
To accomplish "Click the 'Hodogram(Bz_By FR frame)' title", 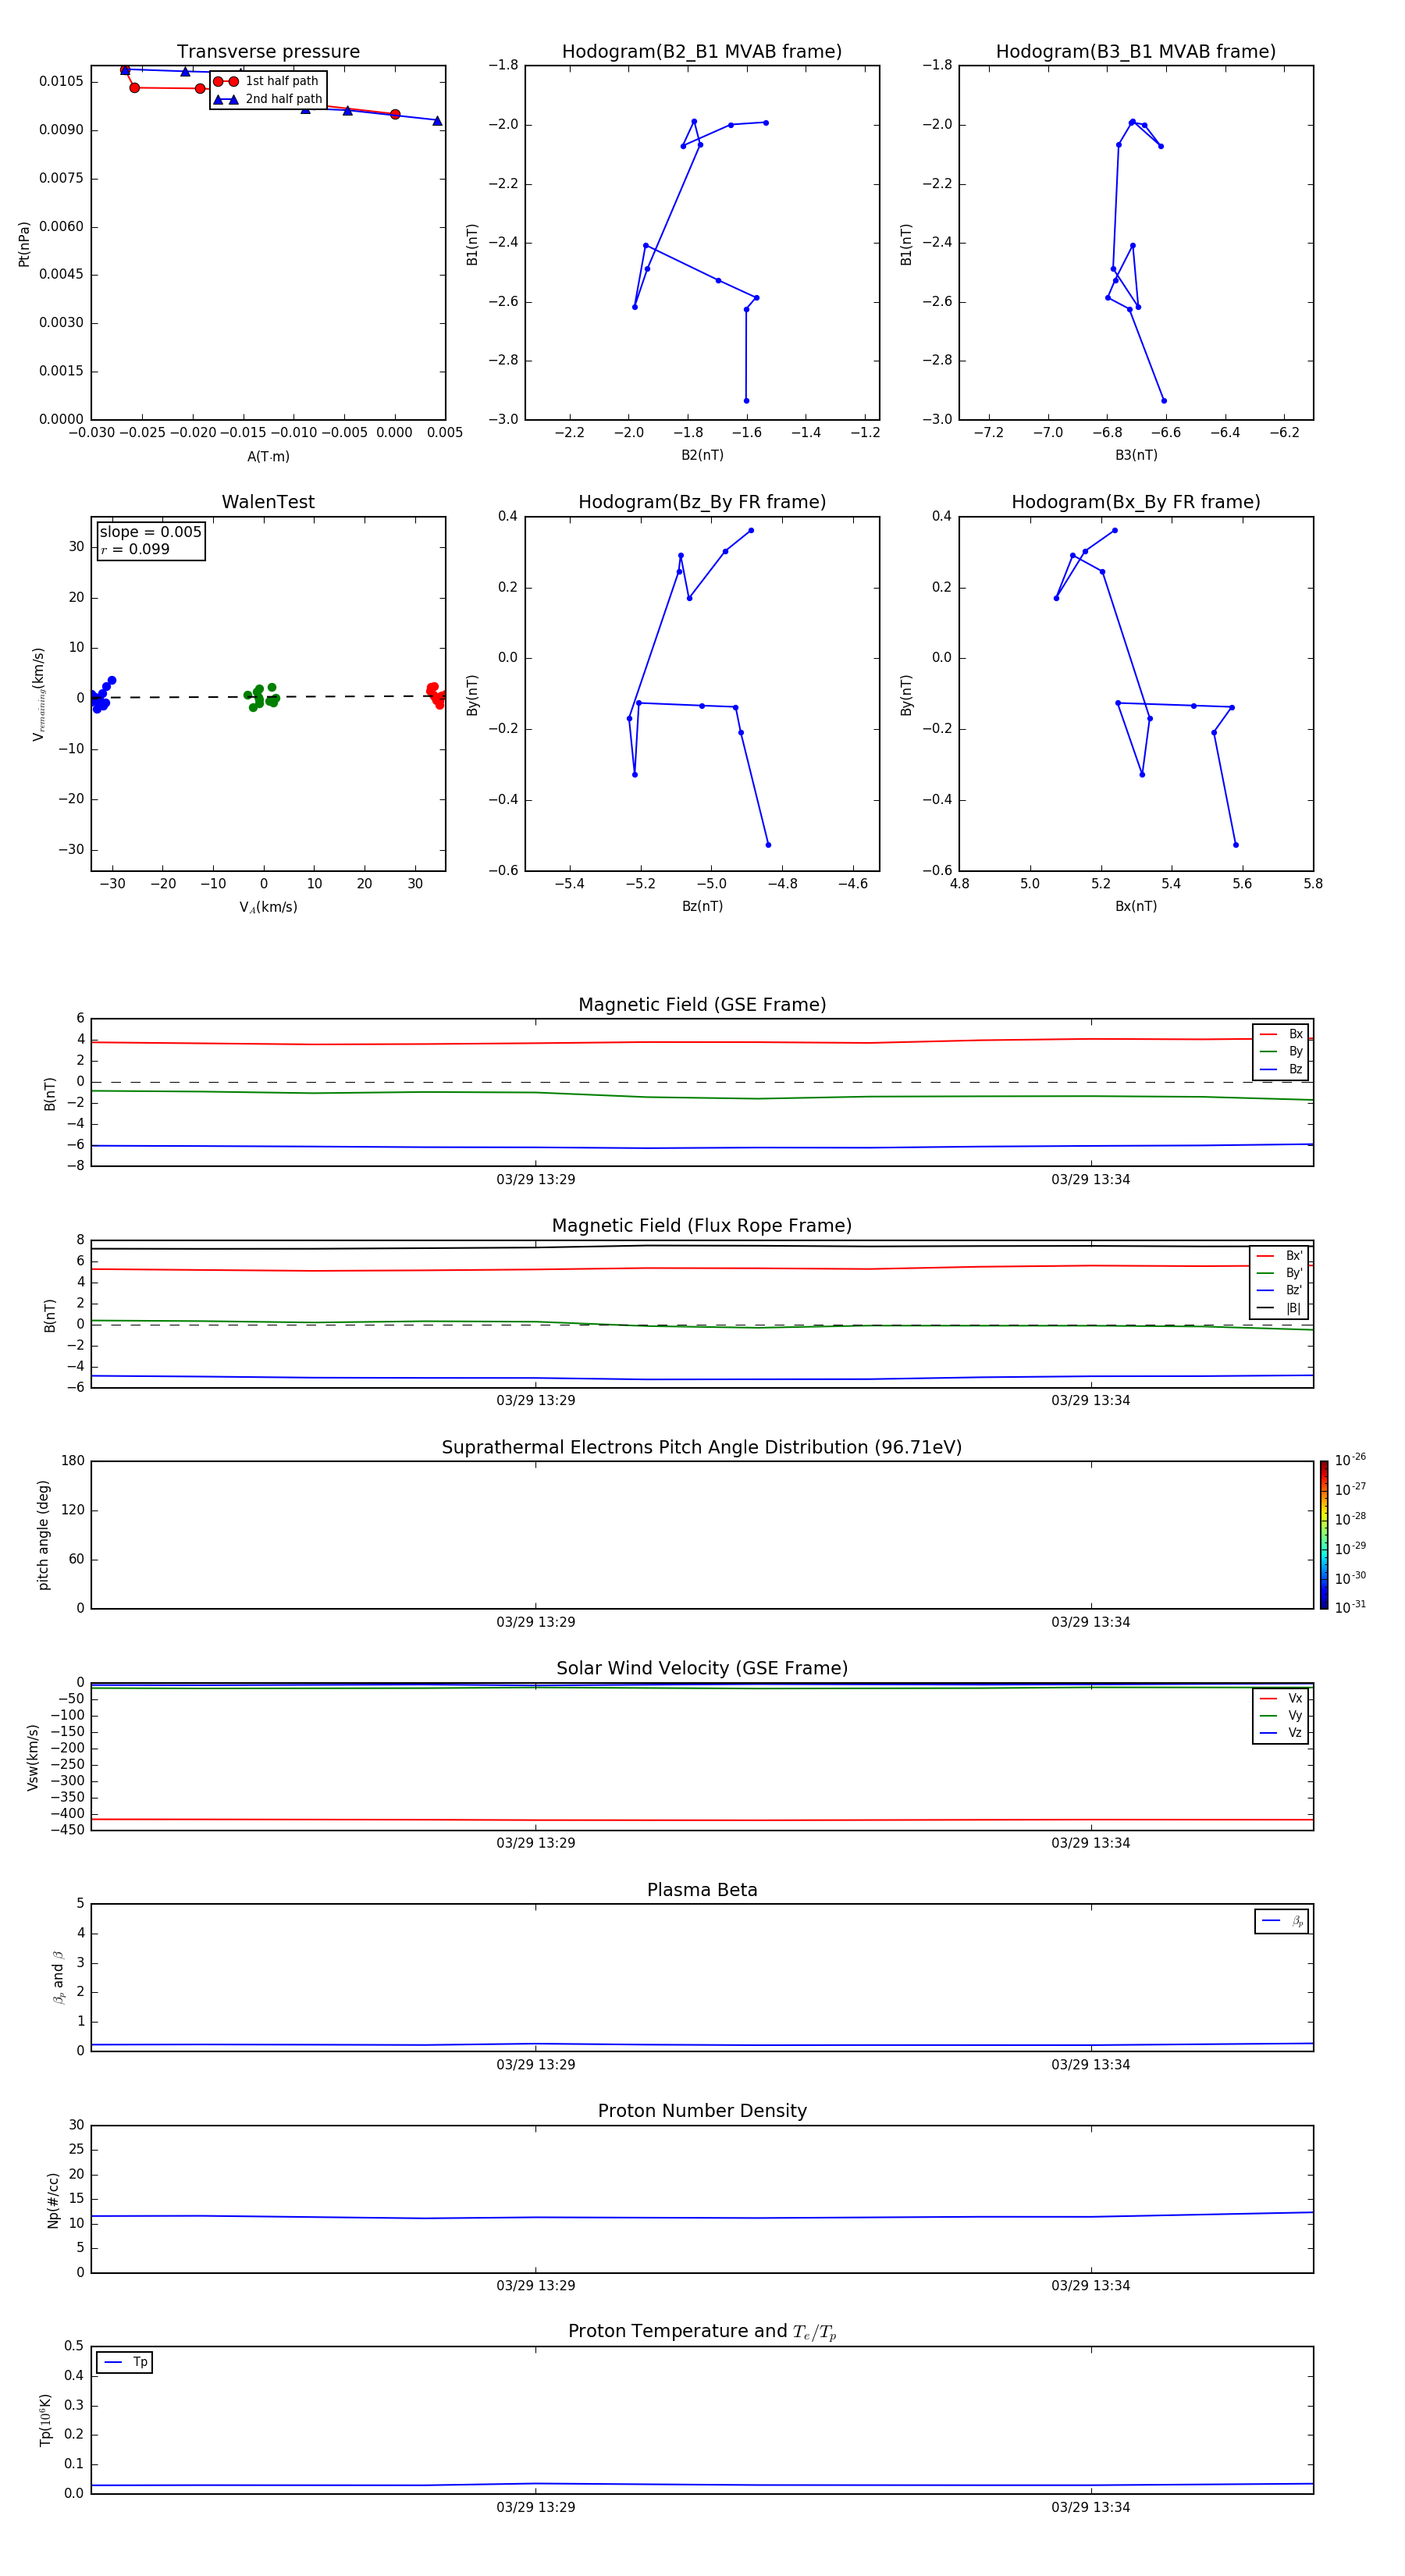I will tap(702, 502).
